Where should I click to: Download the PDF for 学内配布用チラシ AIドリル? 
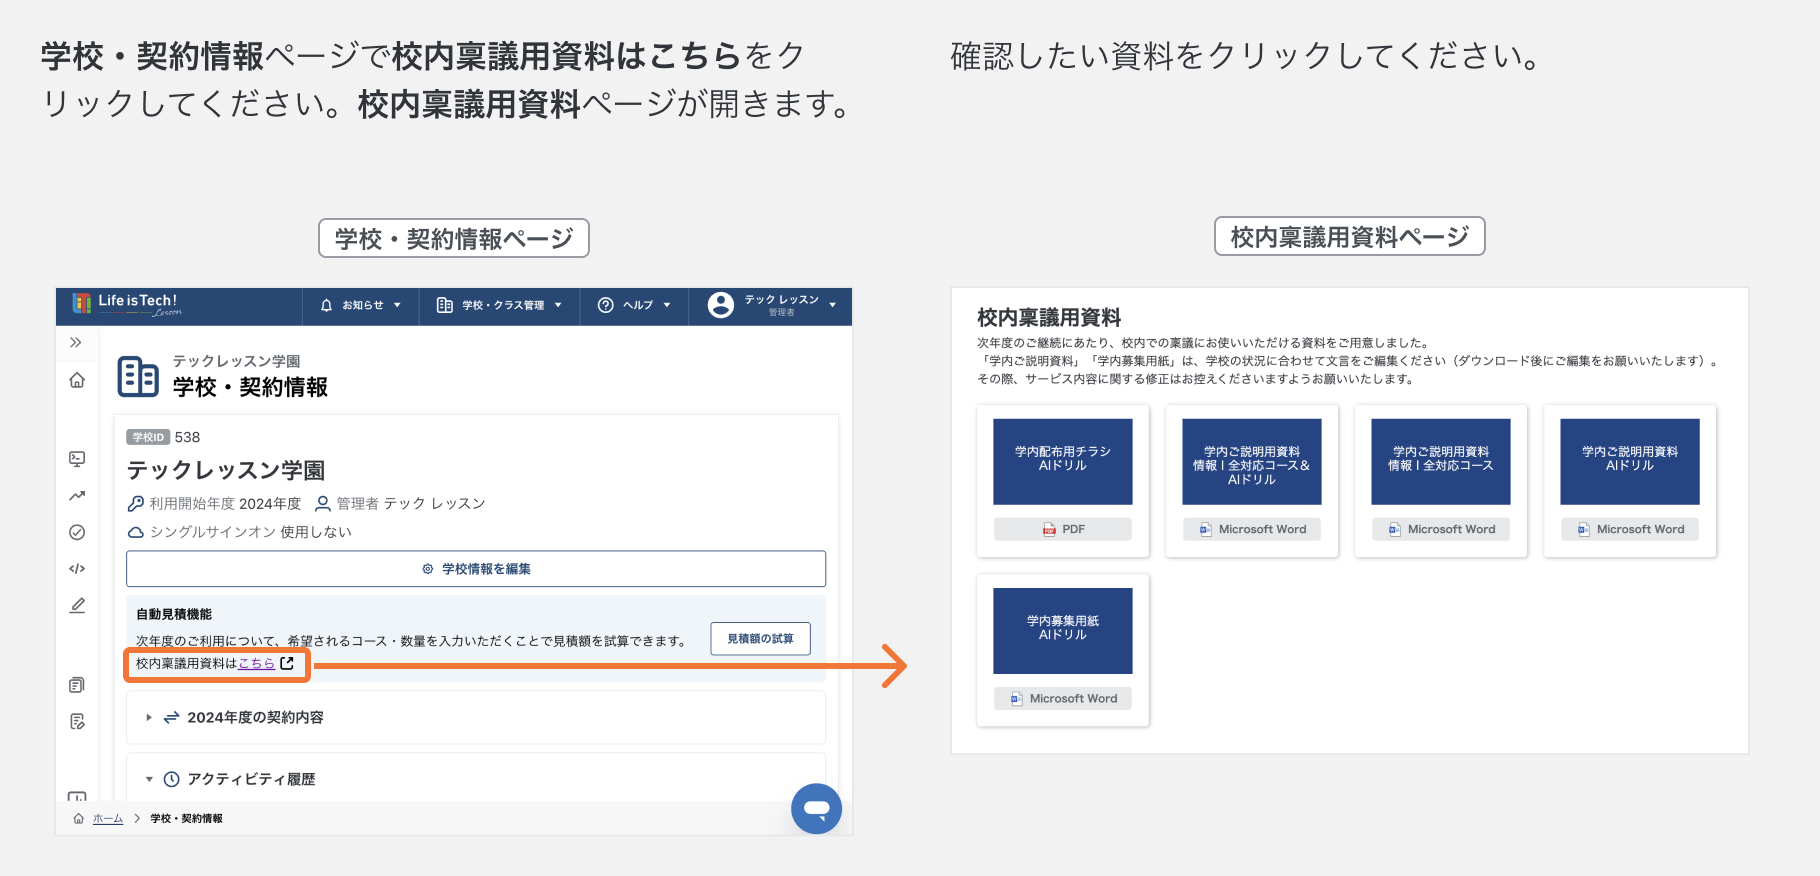coord(1063,529)
